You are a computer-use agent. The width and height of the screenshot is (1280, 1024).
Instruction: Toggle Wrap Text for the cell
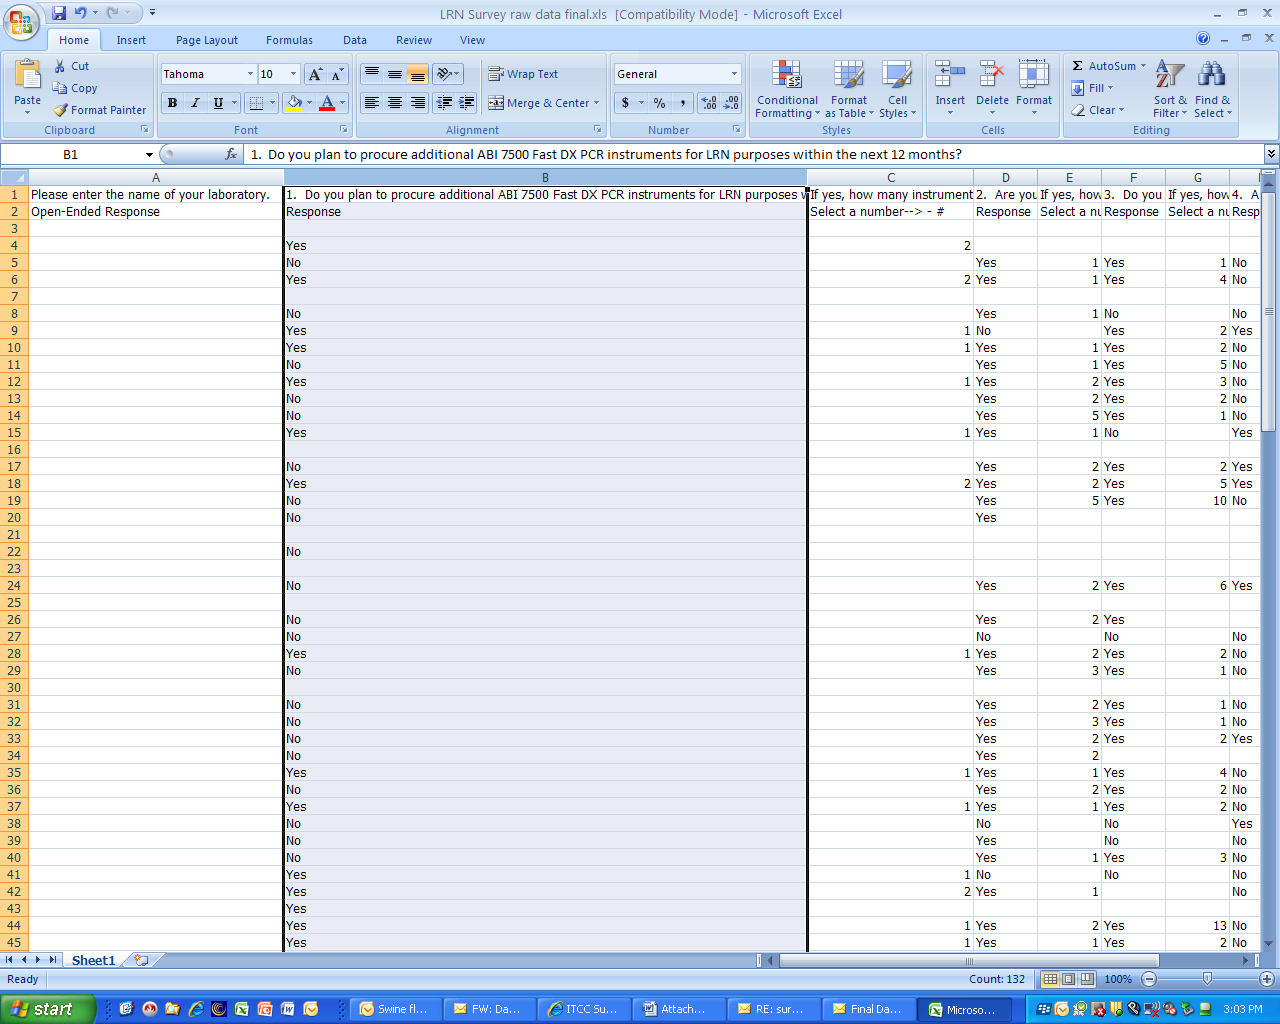pos(523,74)
